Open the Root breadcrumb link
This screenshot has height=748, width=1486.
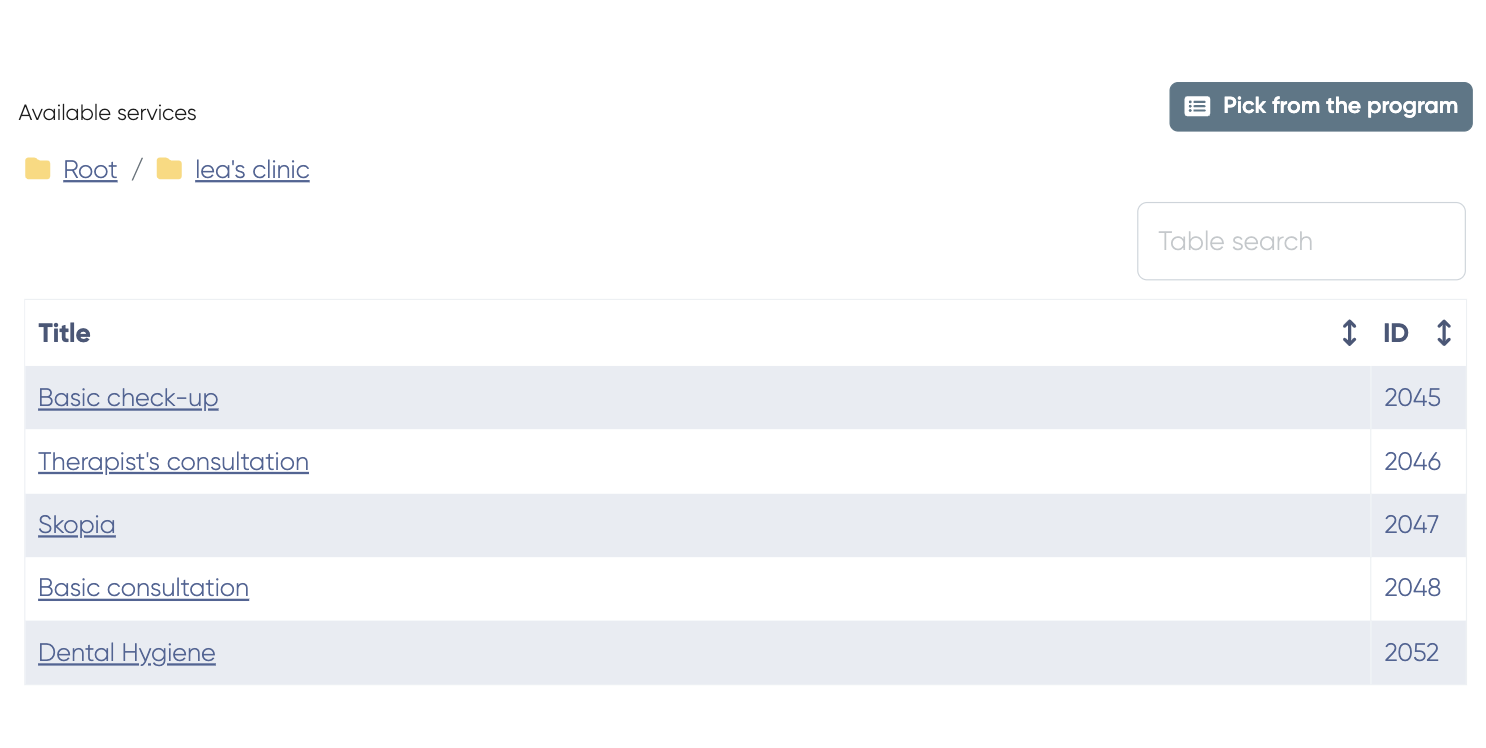pos(90,170)
